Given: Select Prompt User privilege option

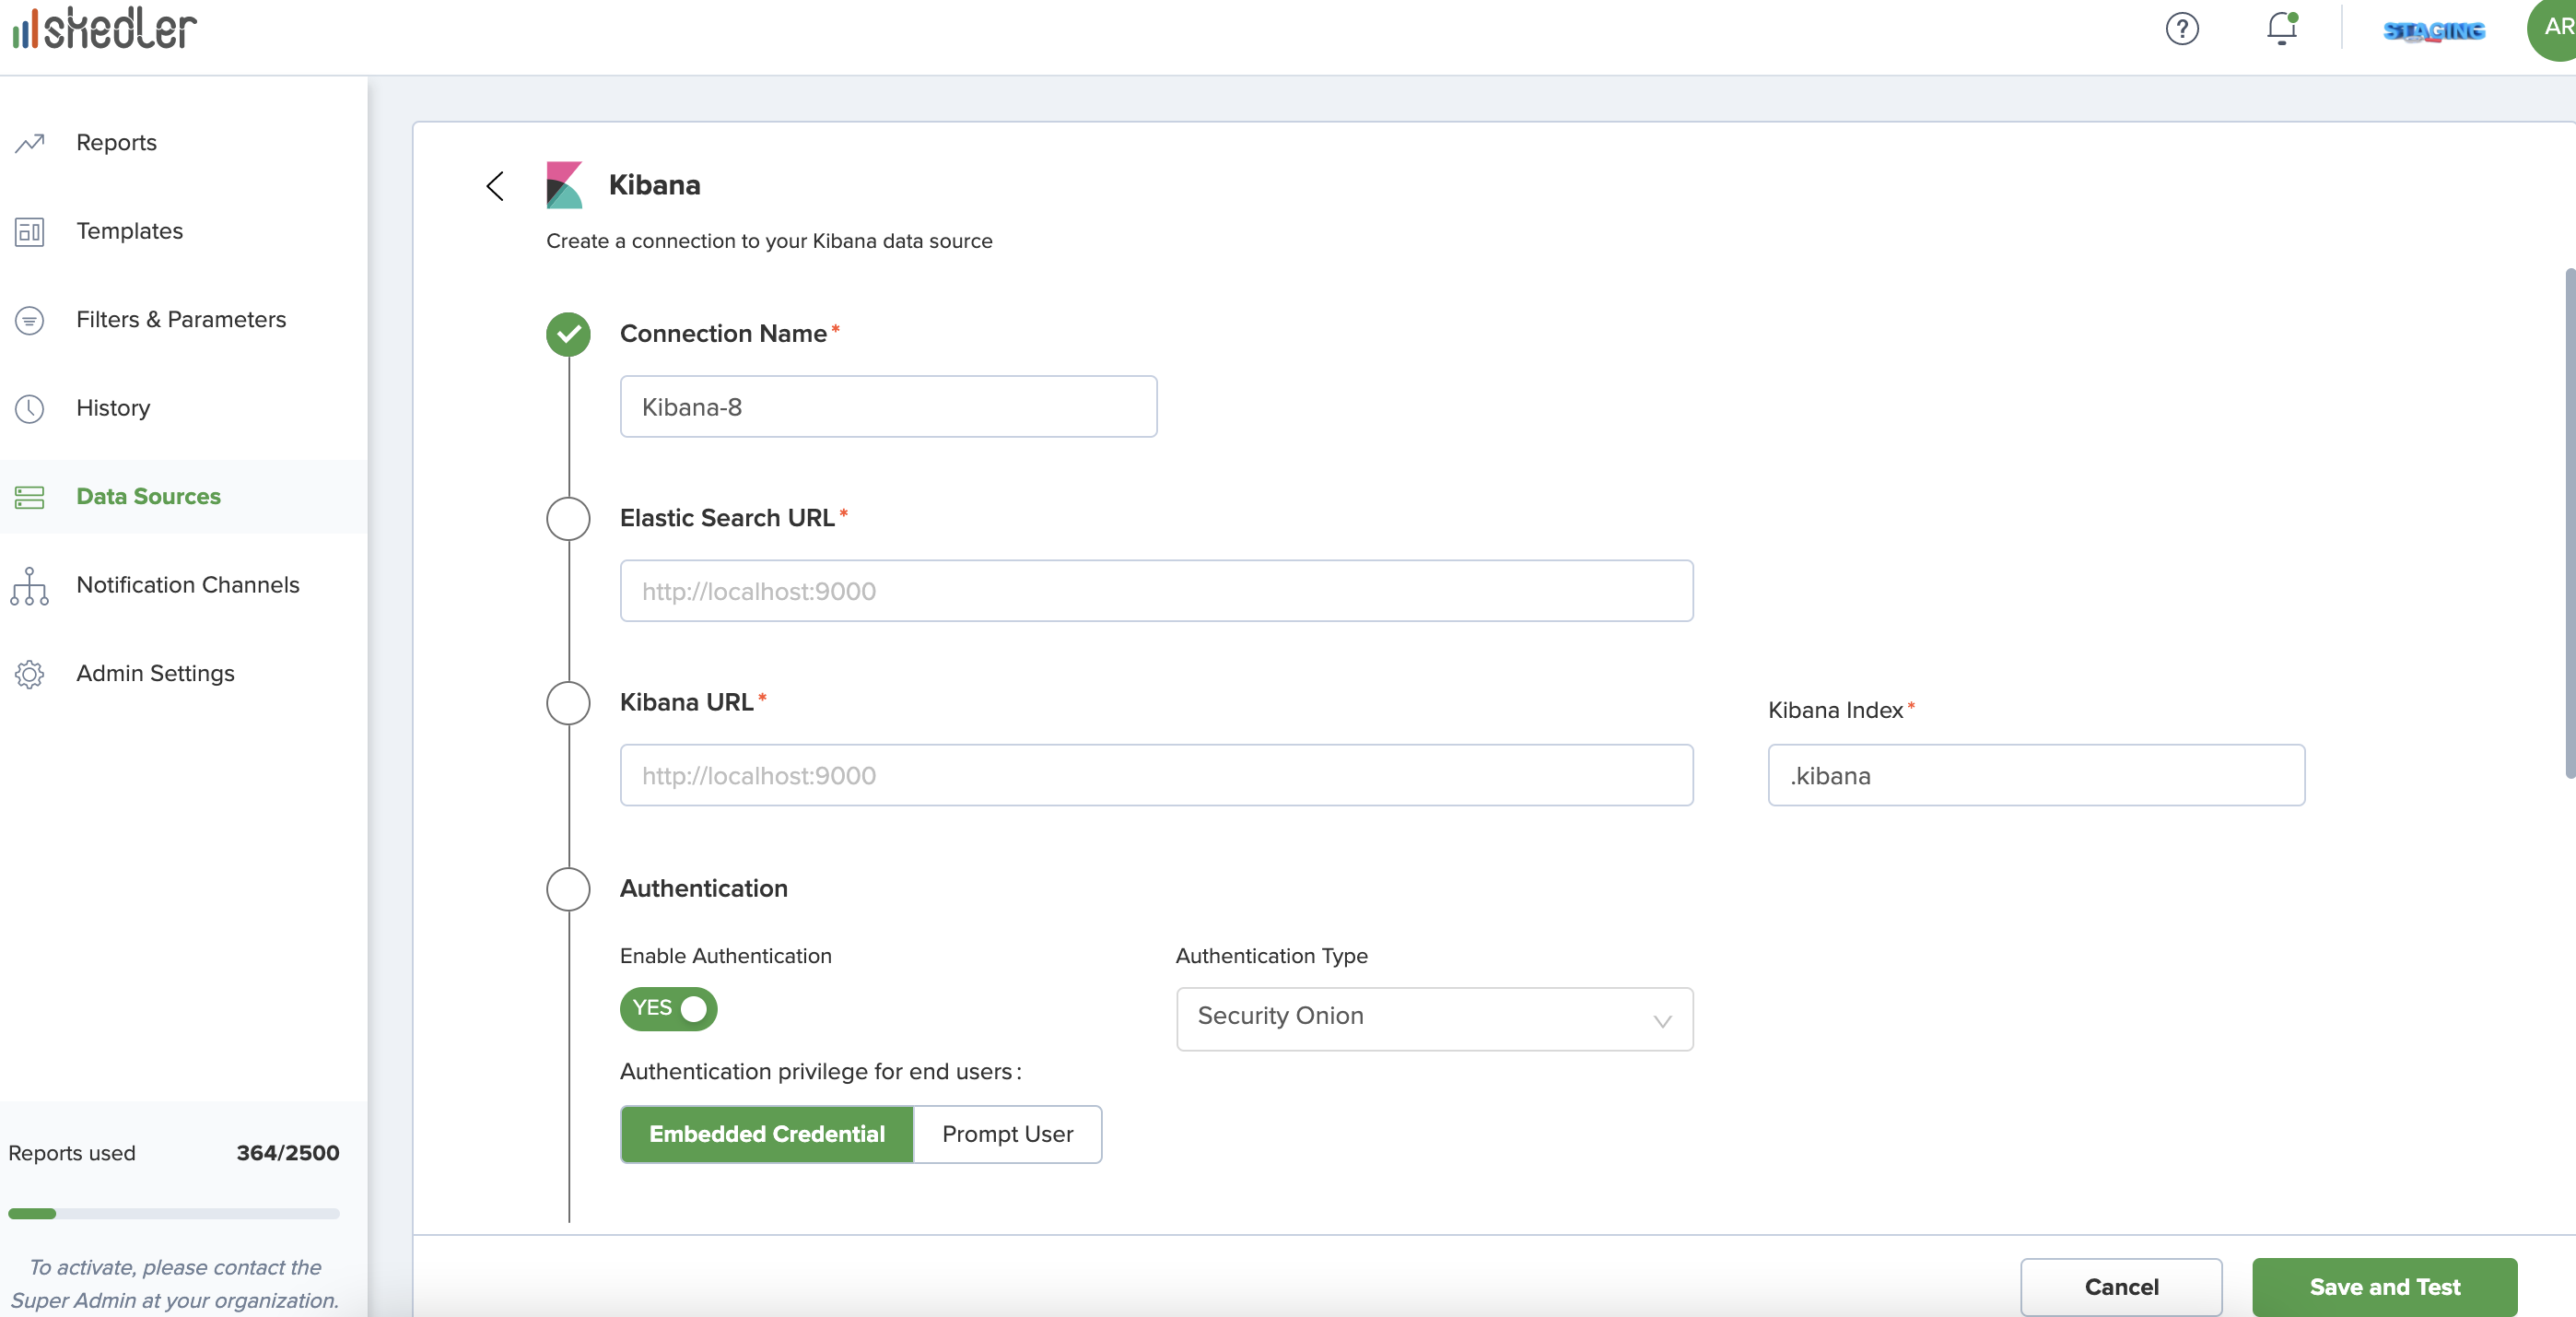Looking at the screenshot, I should [1007, 1134].
